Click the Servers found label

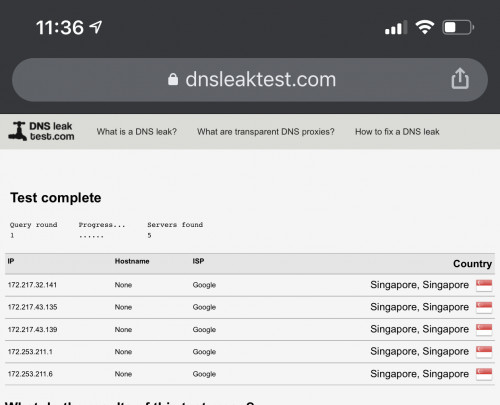pyautogui.click(x=175, y=225)
